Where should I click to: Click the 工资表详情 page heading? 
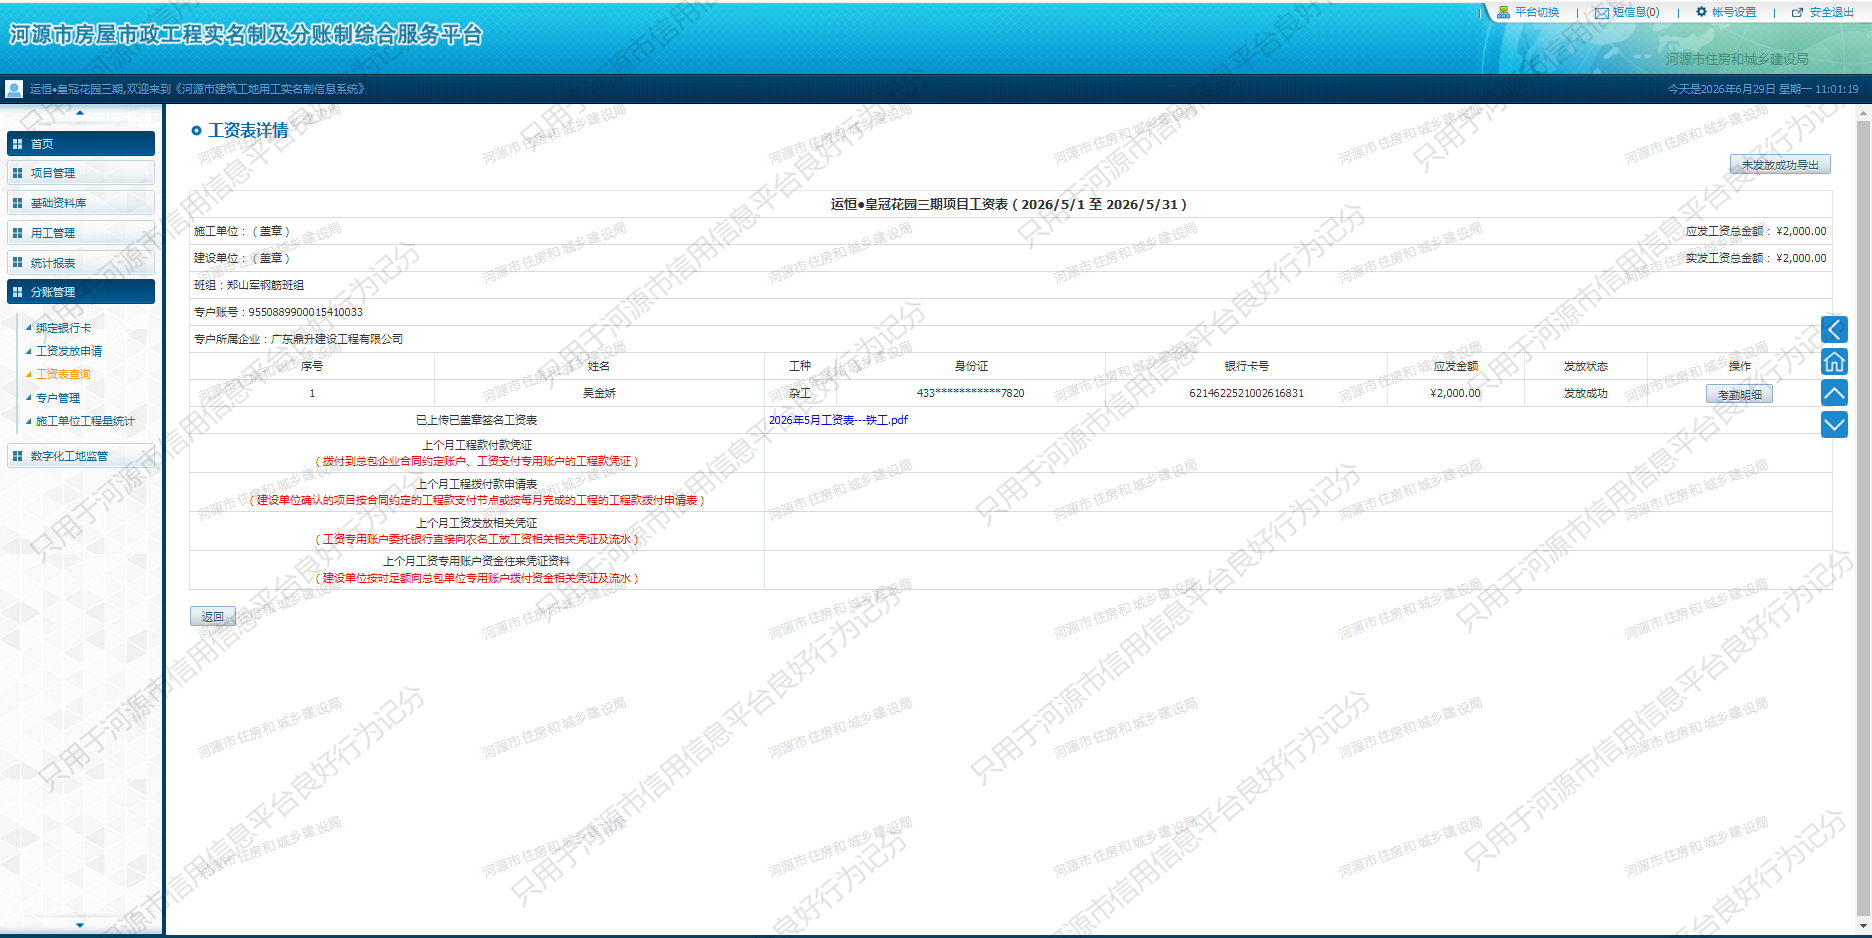pyautogui.click(x=248, y=130)
